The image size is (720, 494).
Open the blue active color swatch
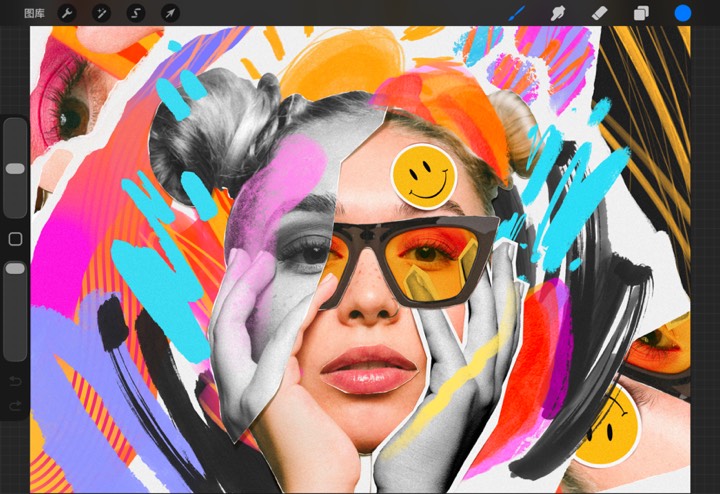[682, 13]
